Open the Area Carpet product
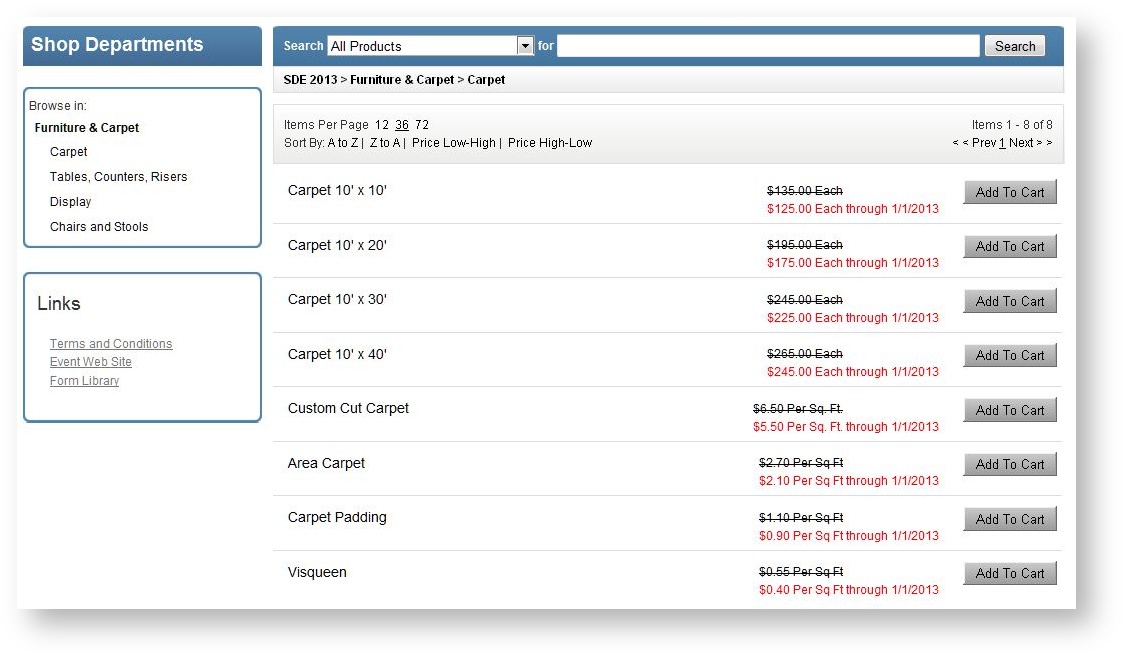1124x657 pixels. pyautogui.click(x=326, y=463)
